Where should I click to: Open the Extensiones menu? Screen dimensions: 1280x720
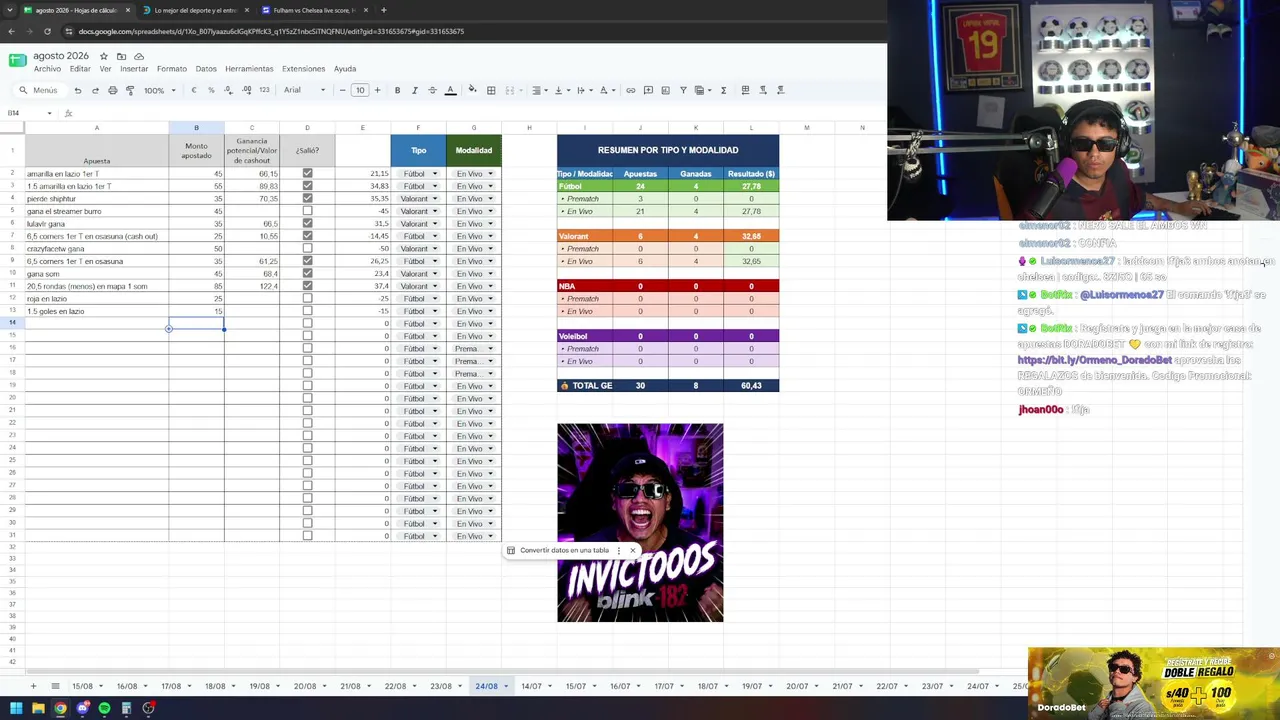pos(303,69)
